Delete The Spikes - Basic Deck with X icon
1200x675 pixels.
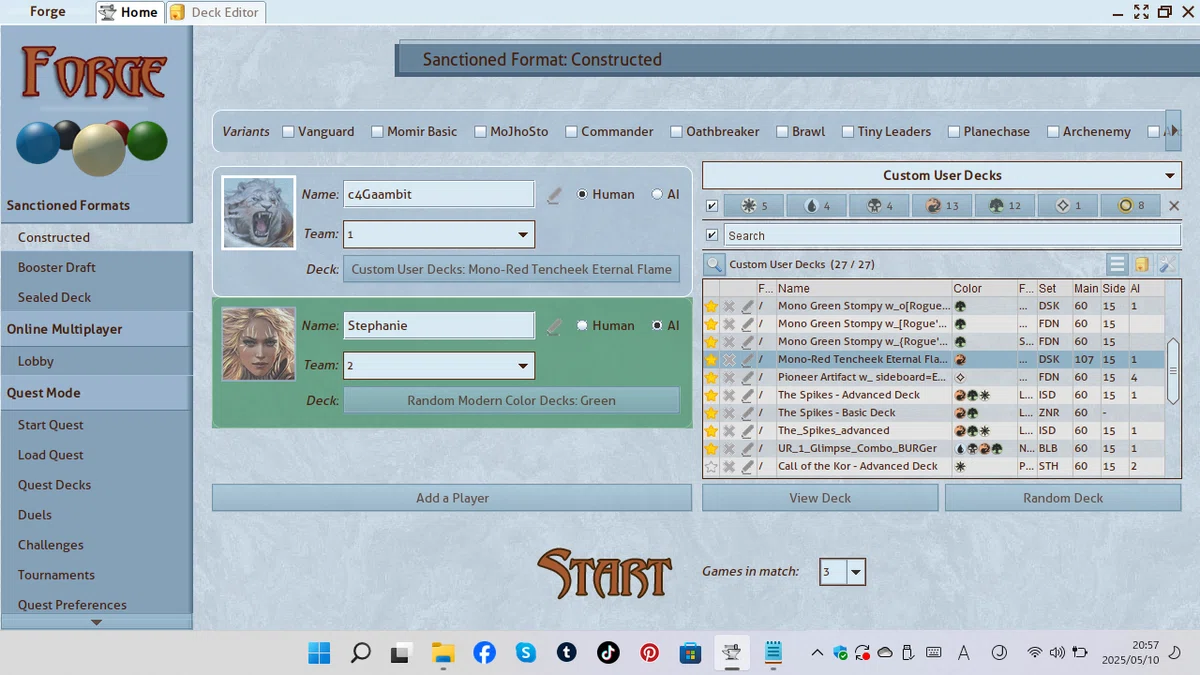coord(729,413)
